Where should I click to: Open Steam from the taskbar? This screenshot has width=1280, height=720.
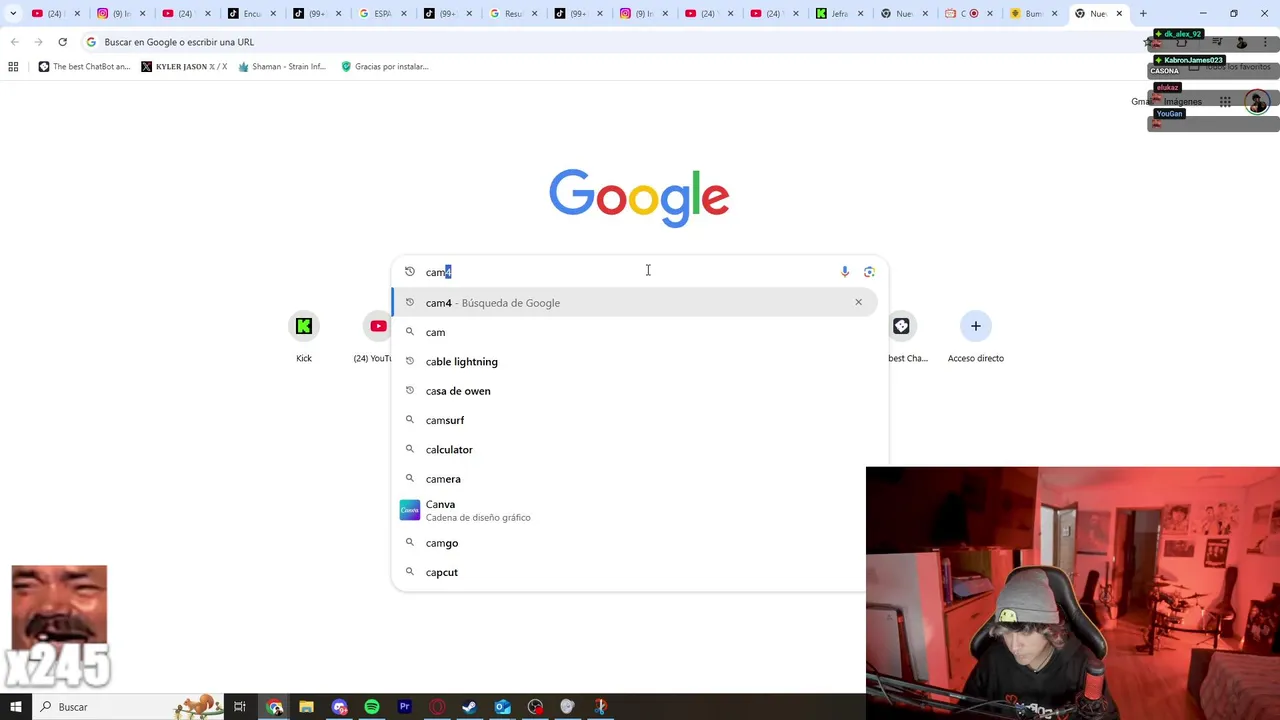coord(470,707)
